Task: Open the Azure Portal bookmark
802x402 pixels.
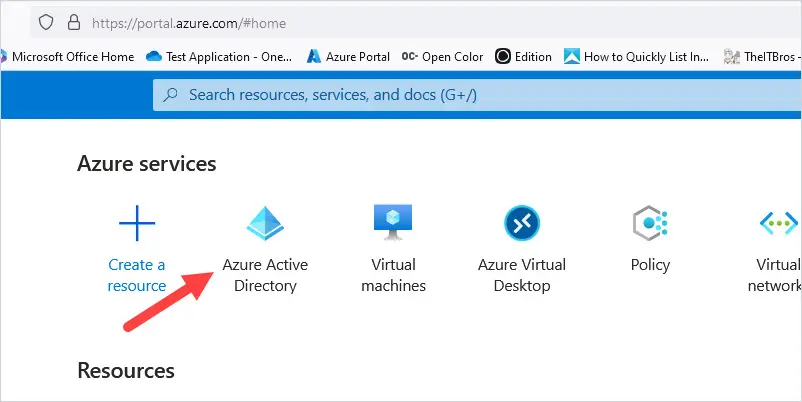Action: click(x=348, y=57)
